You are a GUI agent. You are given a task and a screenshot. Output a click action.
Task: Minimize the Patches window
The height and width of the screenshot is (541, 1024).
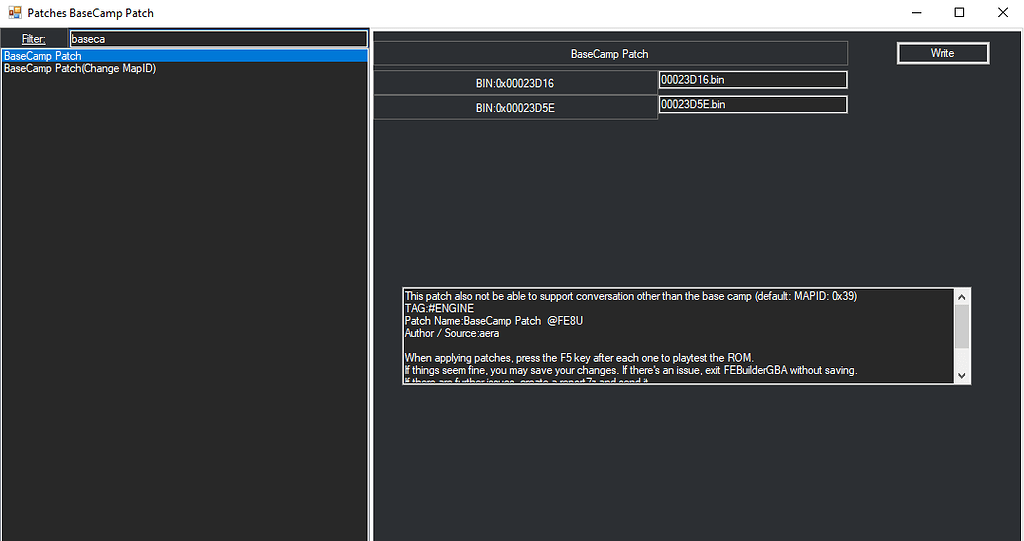pos(914,13)
